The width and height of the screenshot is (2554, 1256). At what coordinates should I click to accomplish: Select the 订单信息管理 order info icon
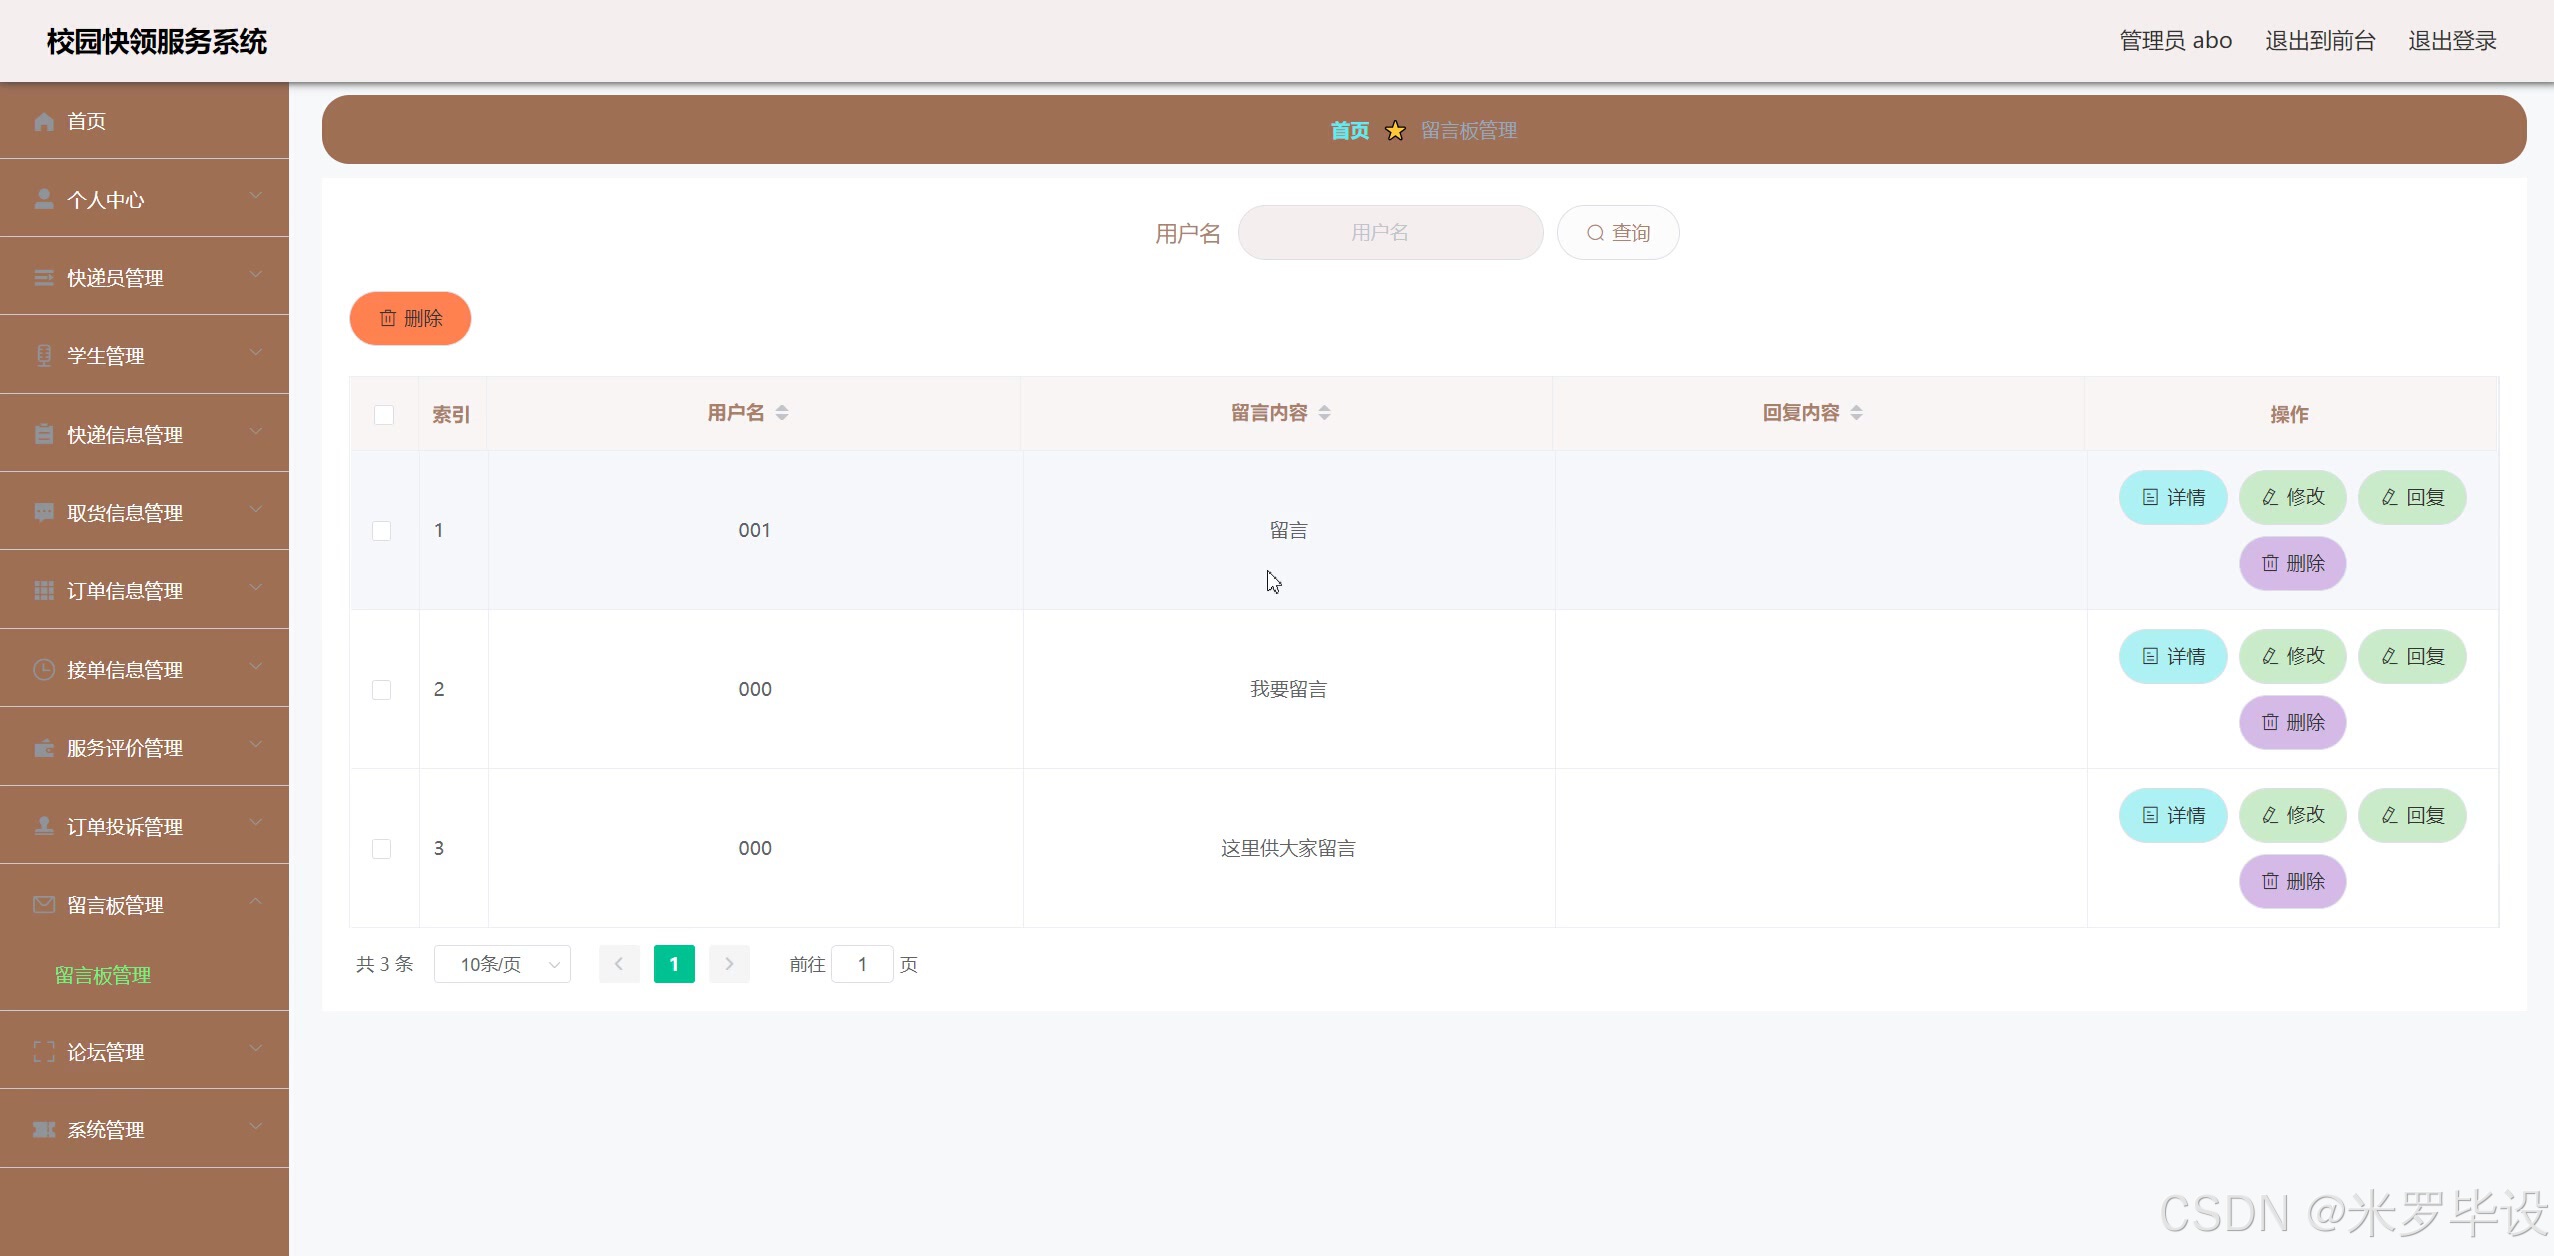pyautogui.click(x=43, y=590)
